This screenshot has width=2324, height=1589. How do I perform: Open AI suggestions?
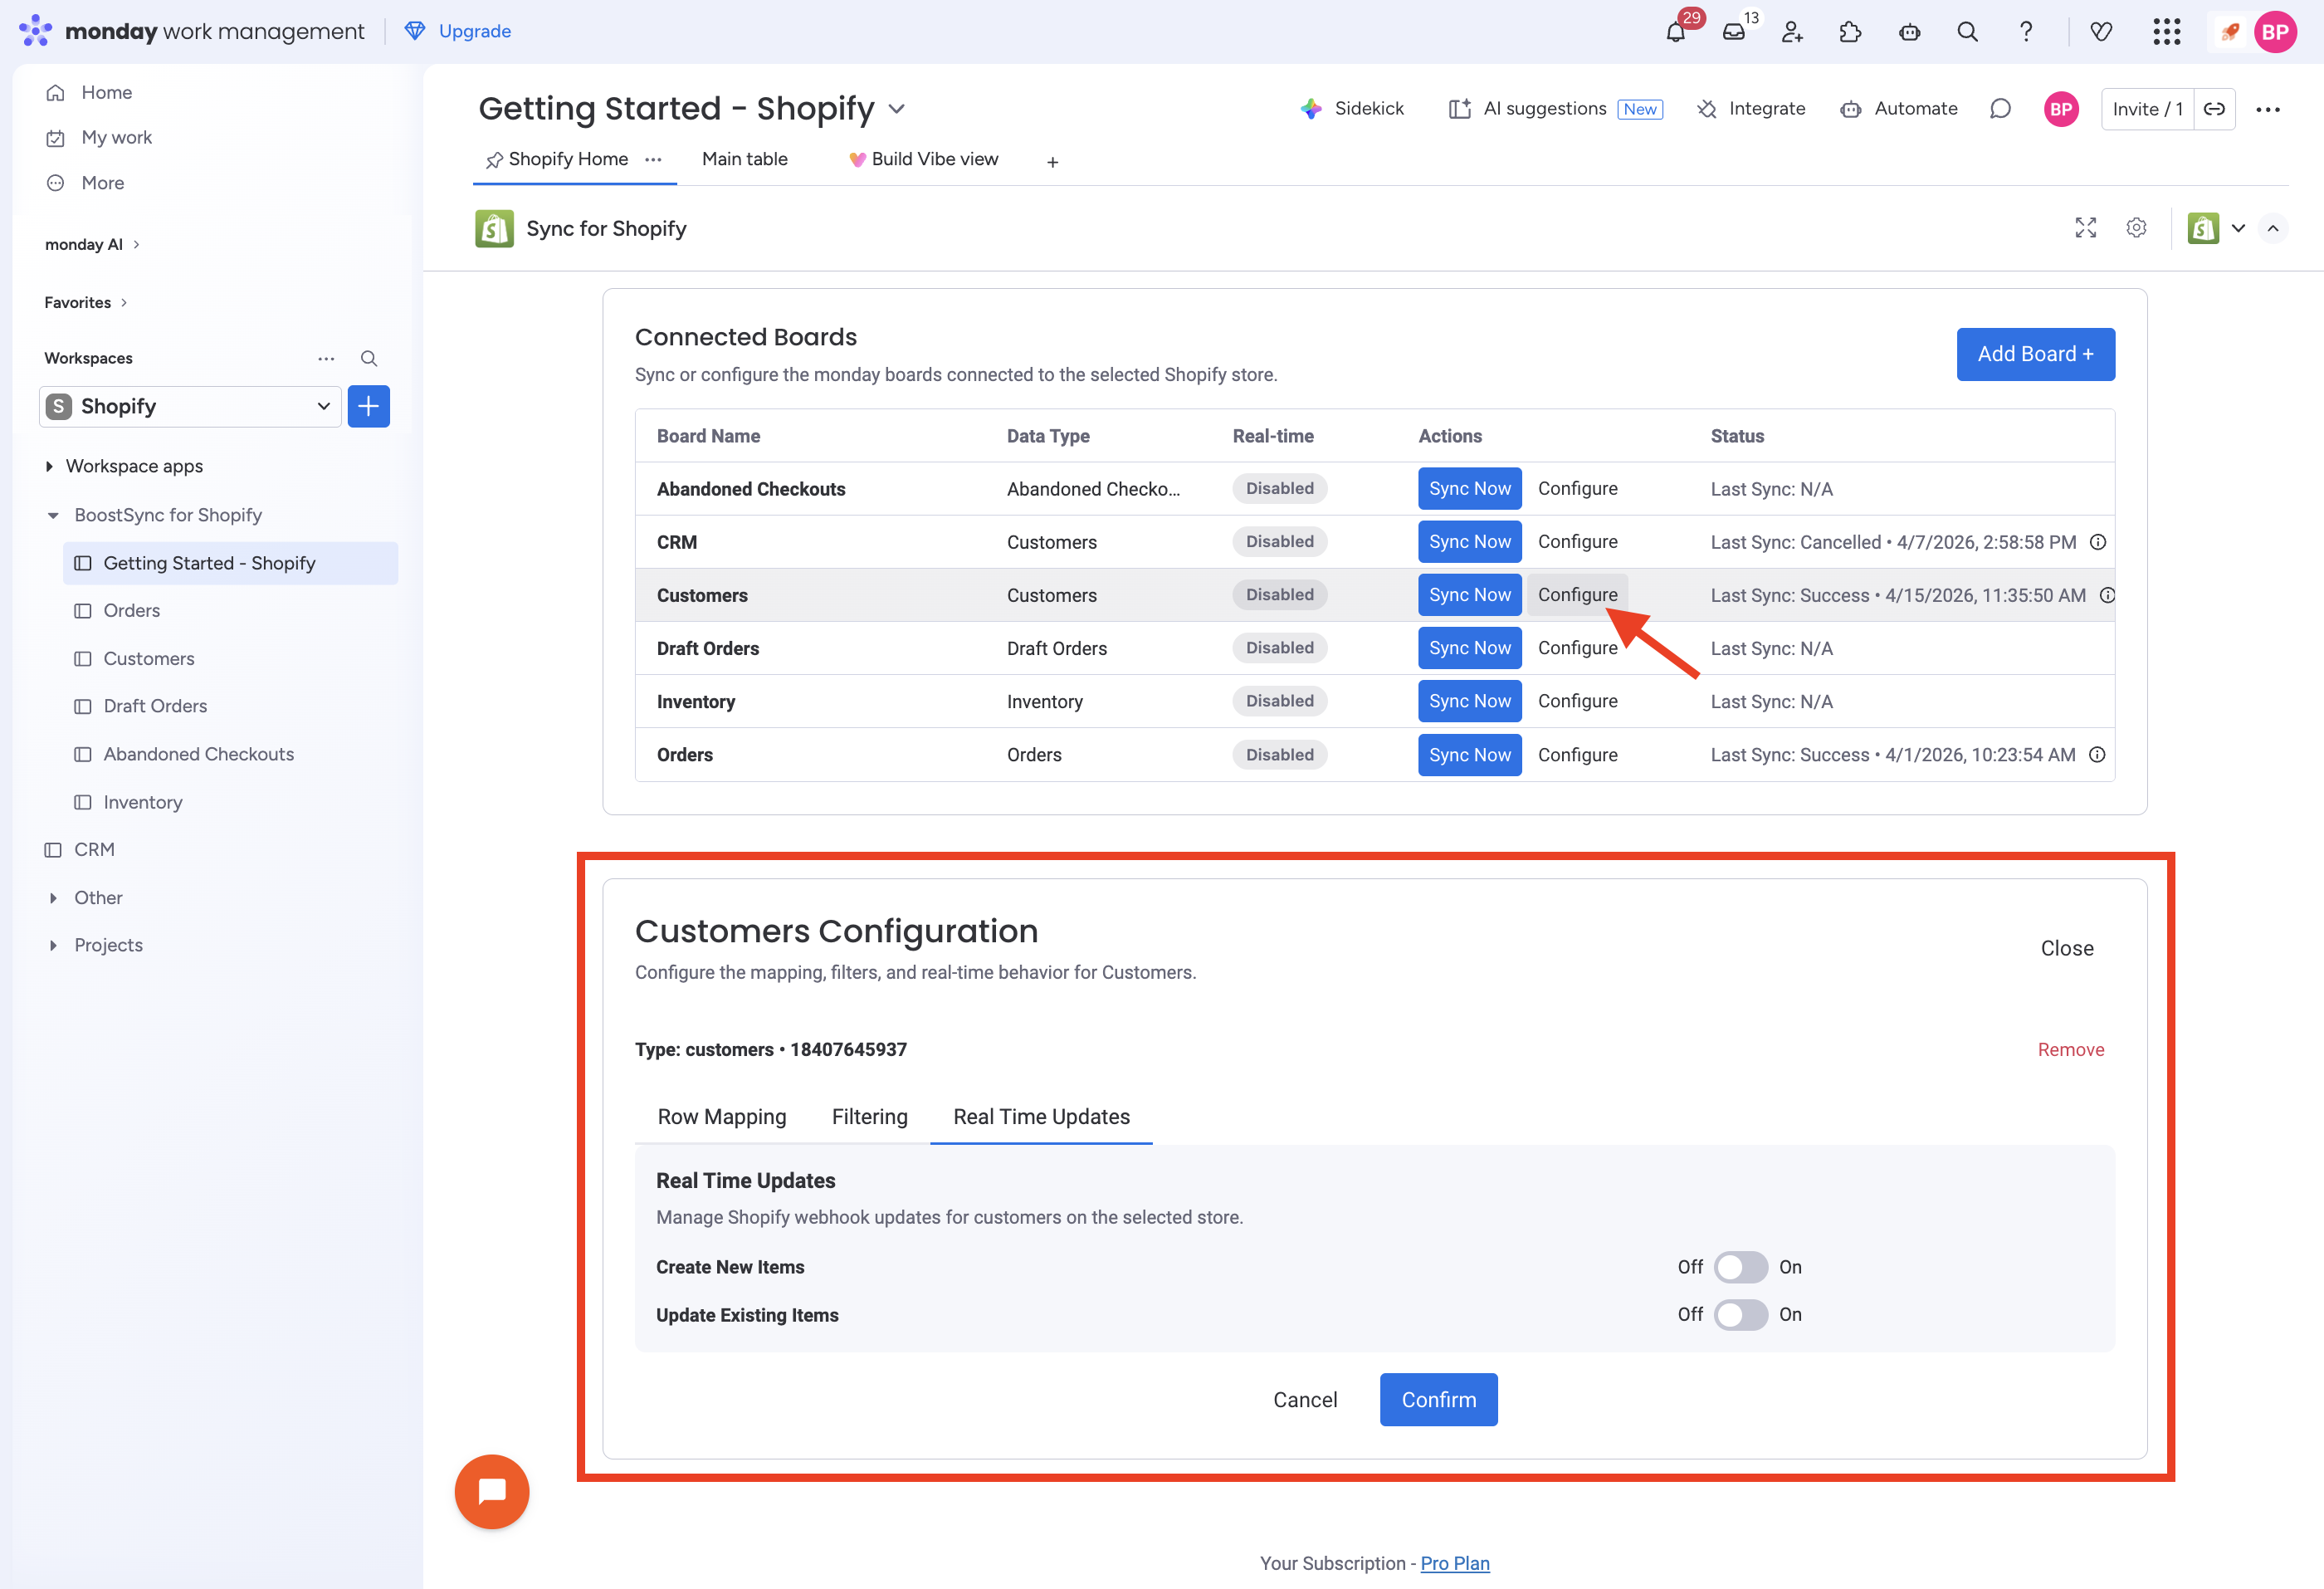pyautogui.click(x=1555, y=109)
